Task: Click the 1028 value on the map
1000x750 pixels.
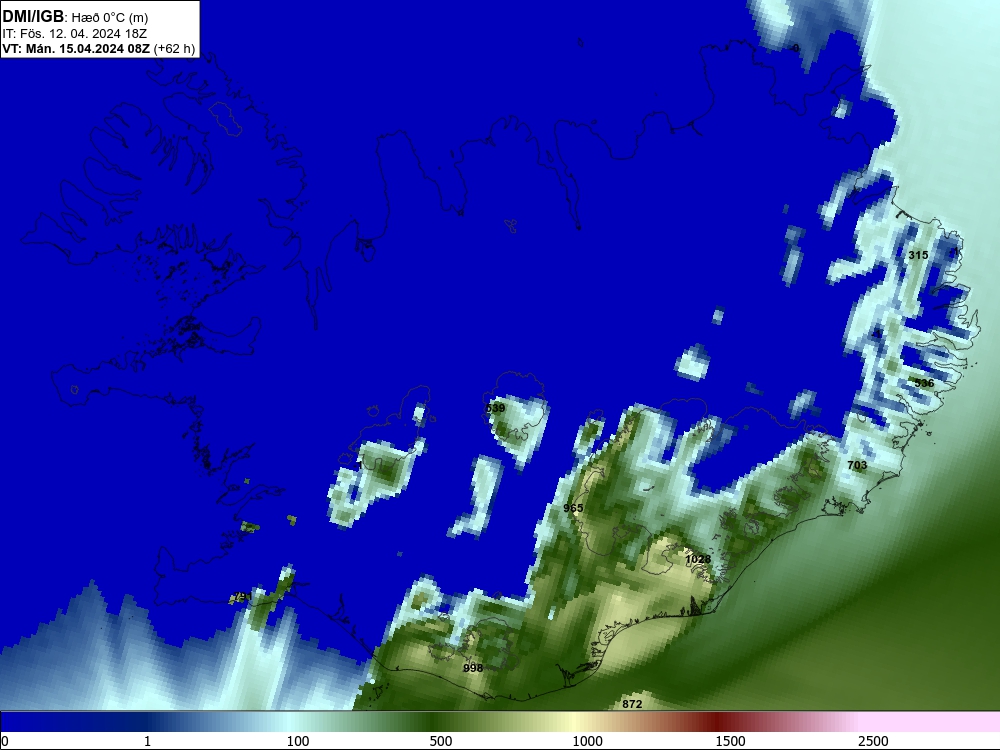Action: pos(698,559)
